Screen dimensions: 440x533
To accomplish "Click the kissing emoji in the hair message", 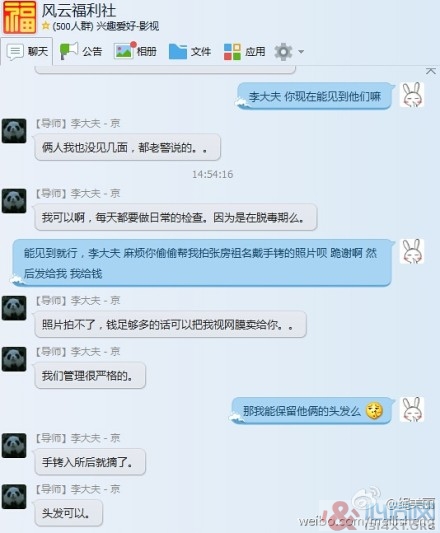I will pos(374,411).
